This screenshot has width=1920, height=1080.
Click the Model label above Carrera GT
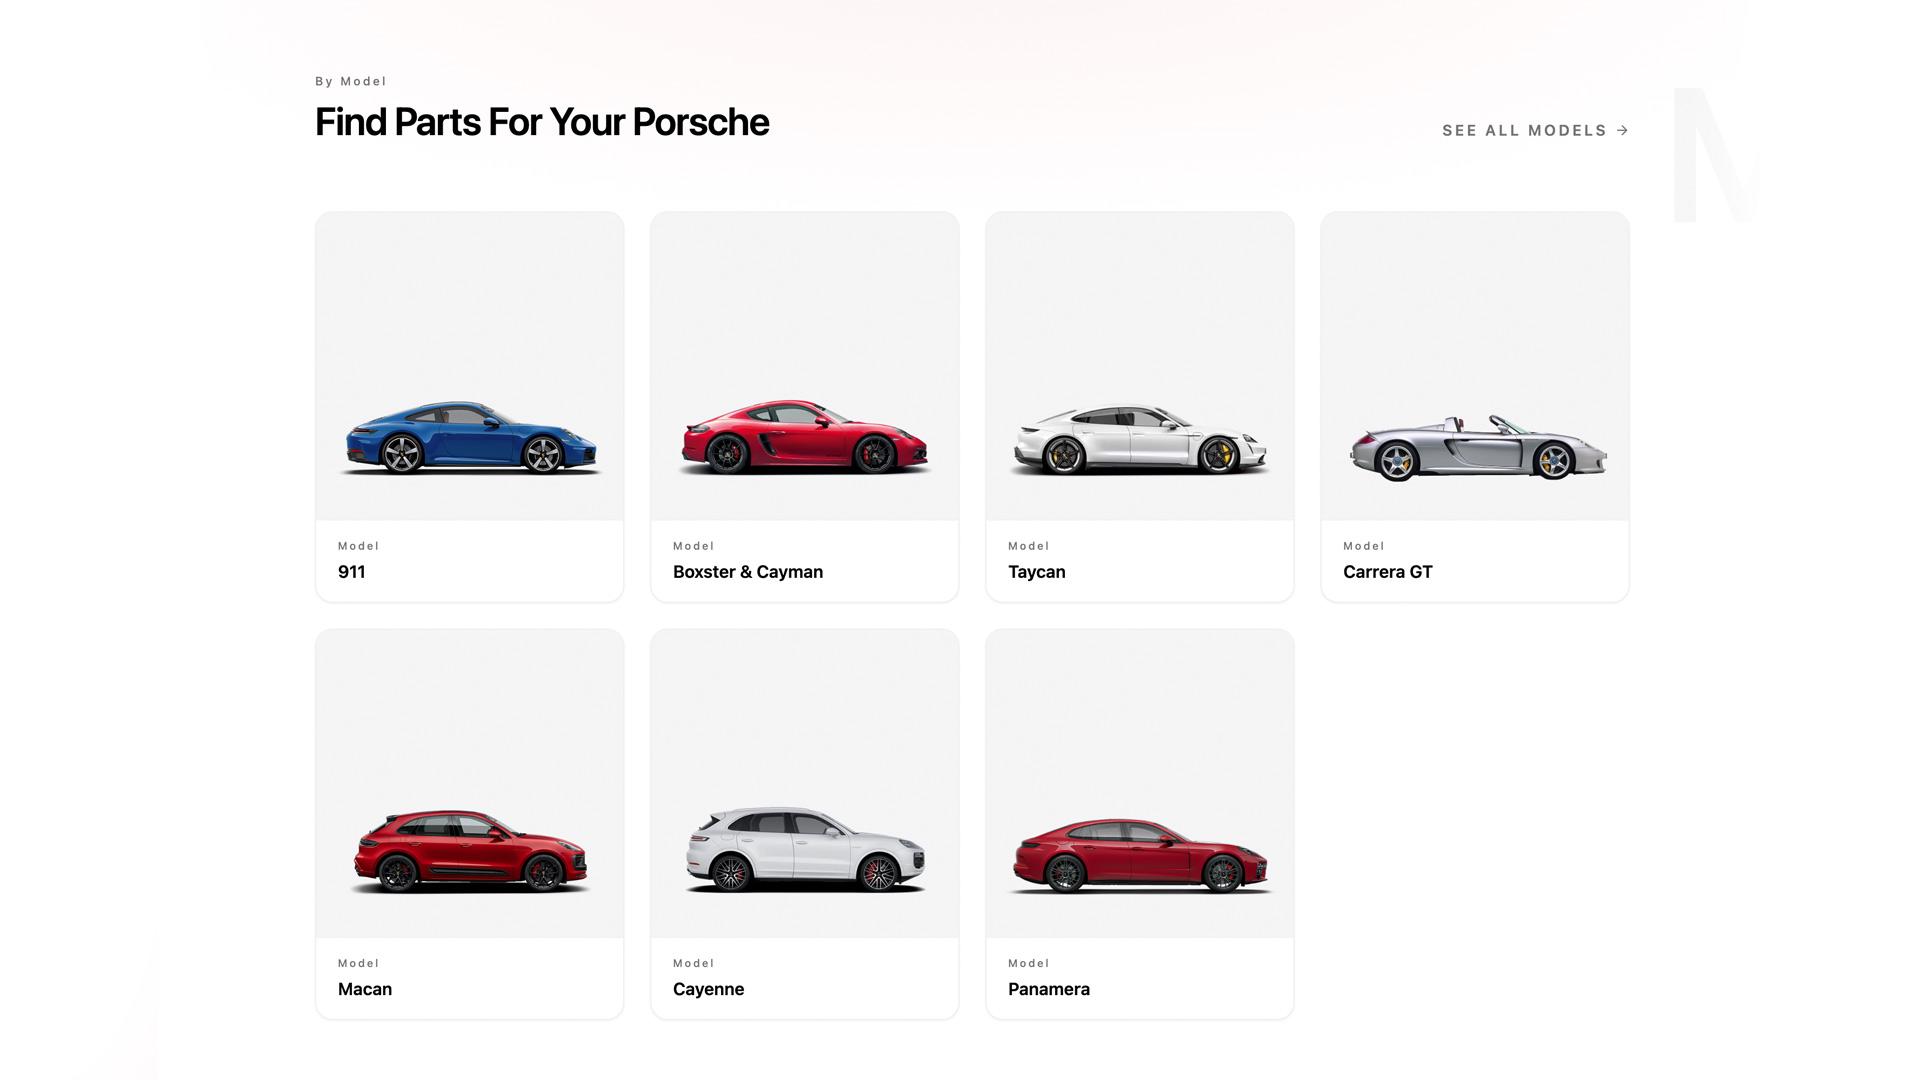[x=1364, y=546]
